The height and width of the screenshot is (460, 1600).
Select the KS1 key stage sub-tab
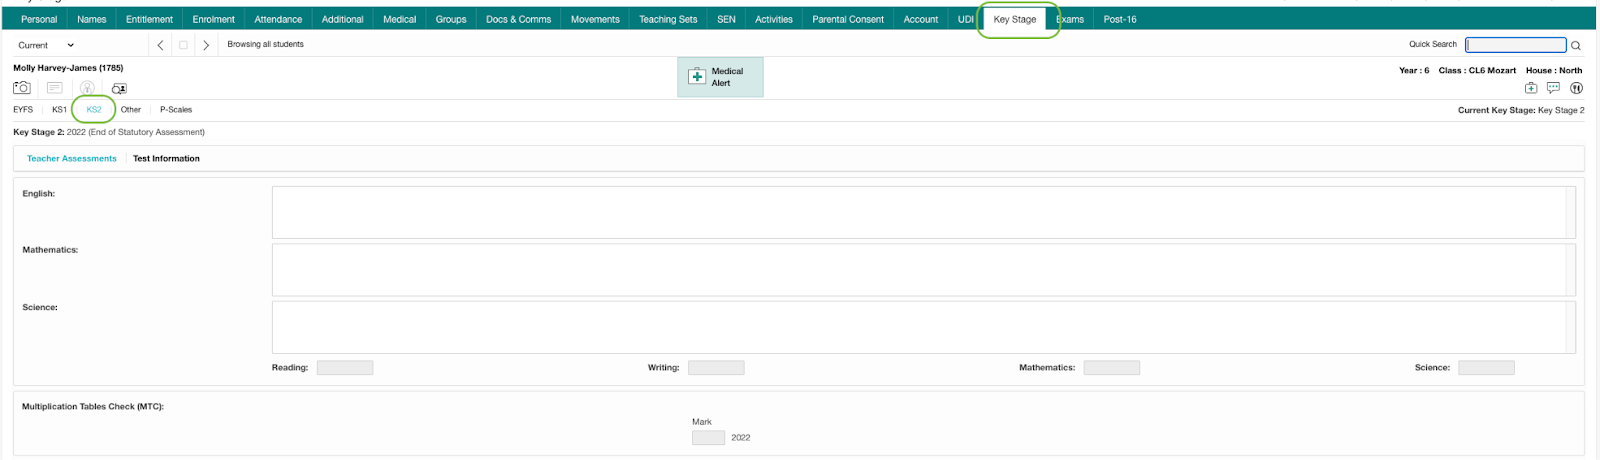pyautogui.click(x=59, y=109)
